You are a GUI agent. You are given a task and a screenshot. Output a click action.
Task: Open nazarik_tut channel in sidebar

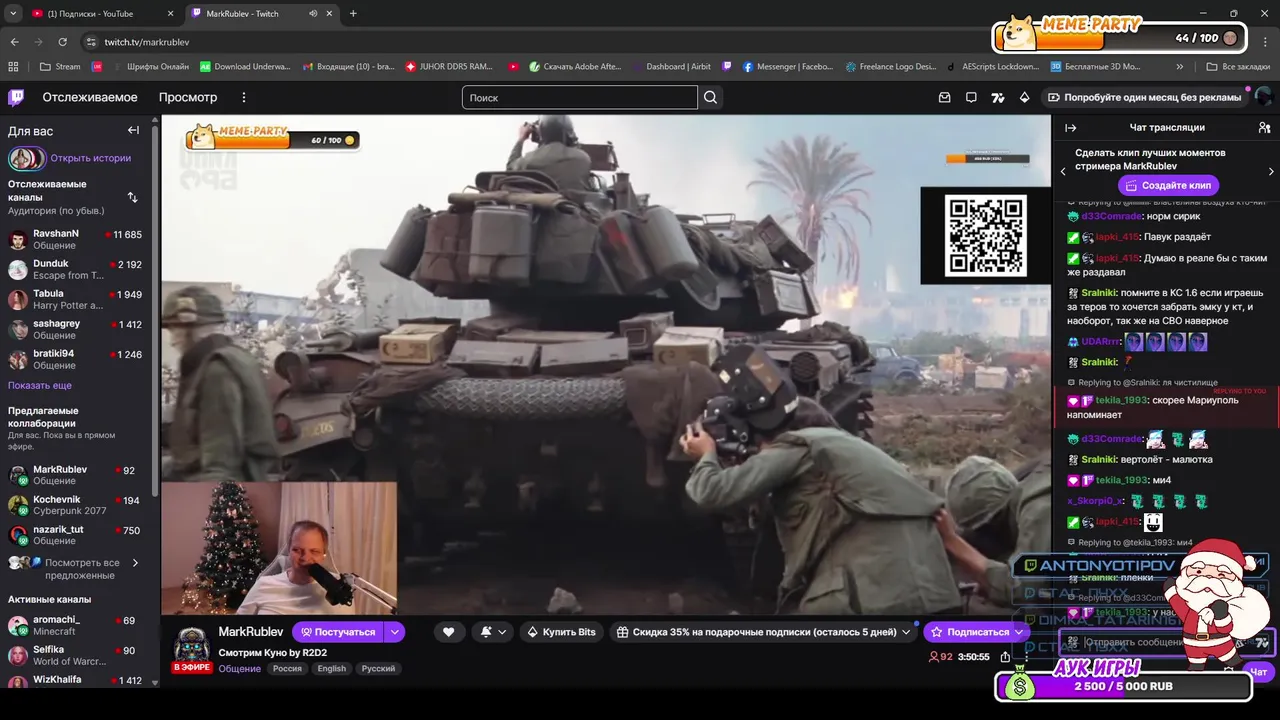tap(75, 535)
